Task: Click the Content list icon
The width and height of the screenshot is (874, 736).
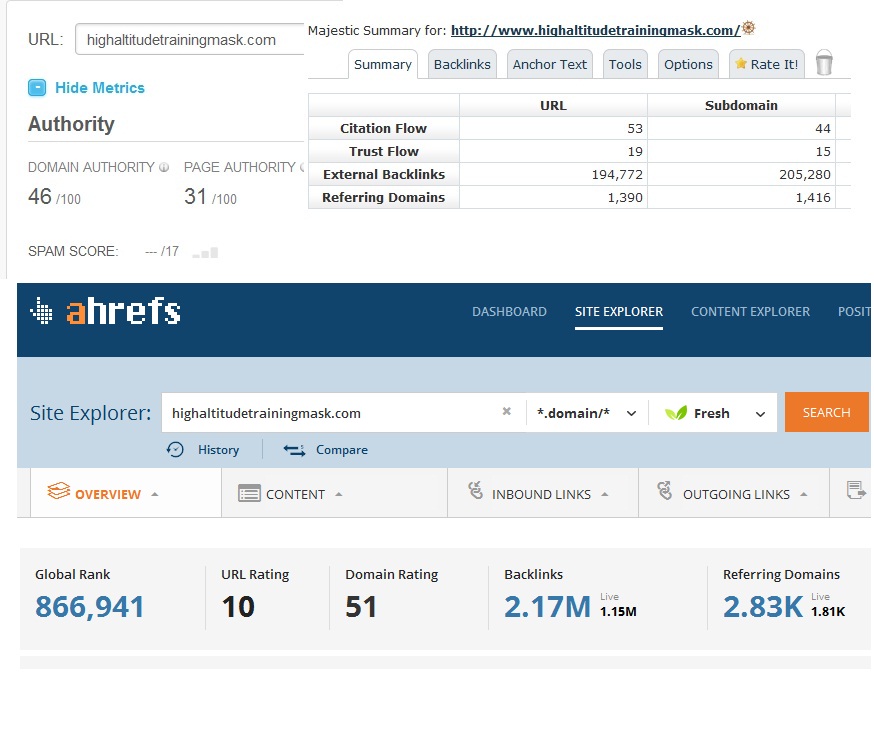Action: [249, 493]
